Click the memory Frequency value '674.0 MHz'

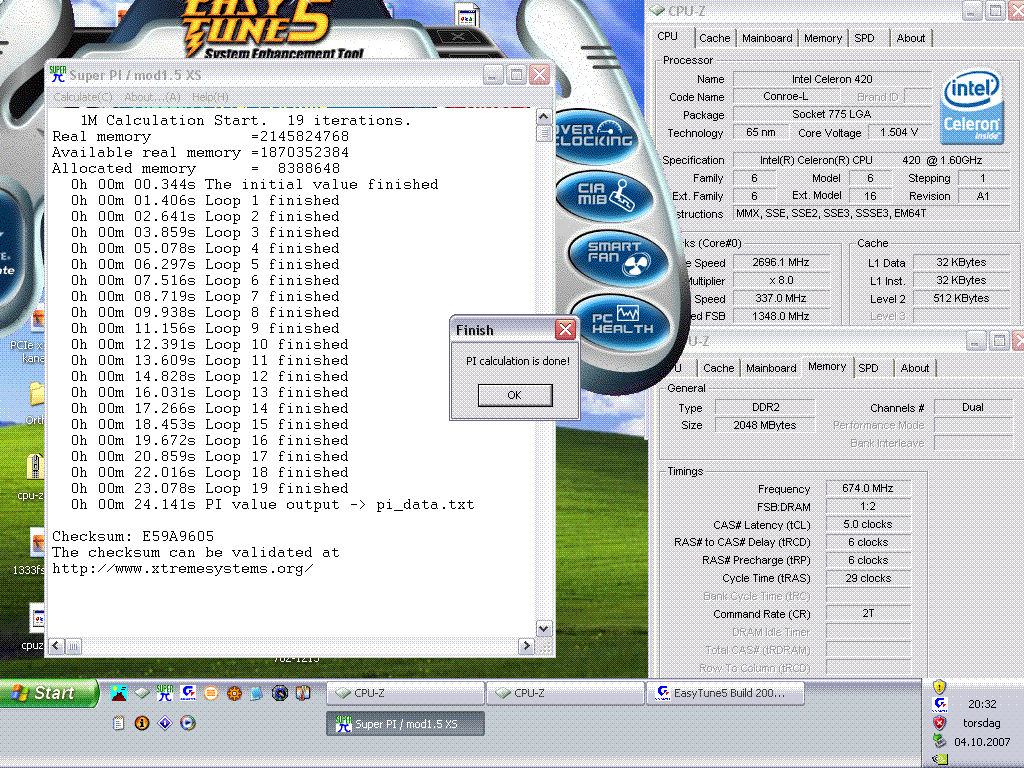click(x=868, y=488)
